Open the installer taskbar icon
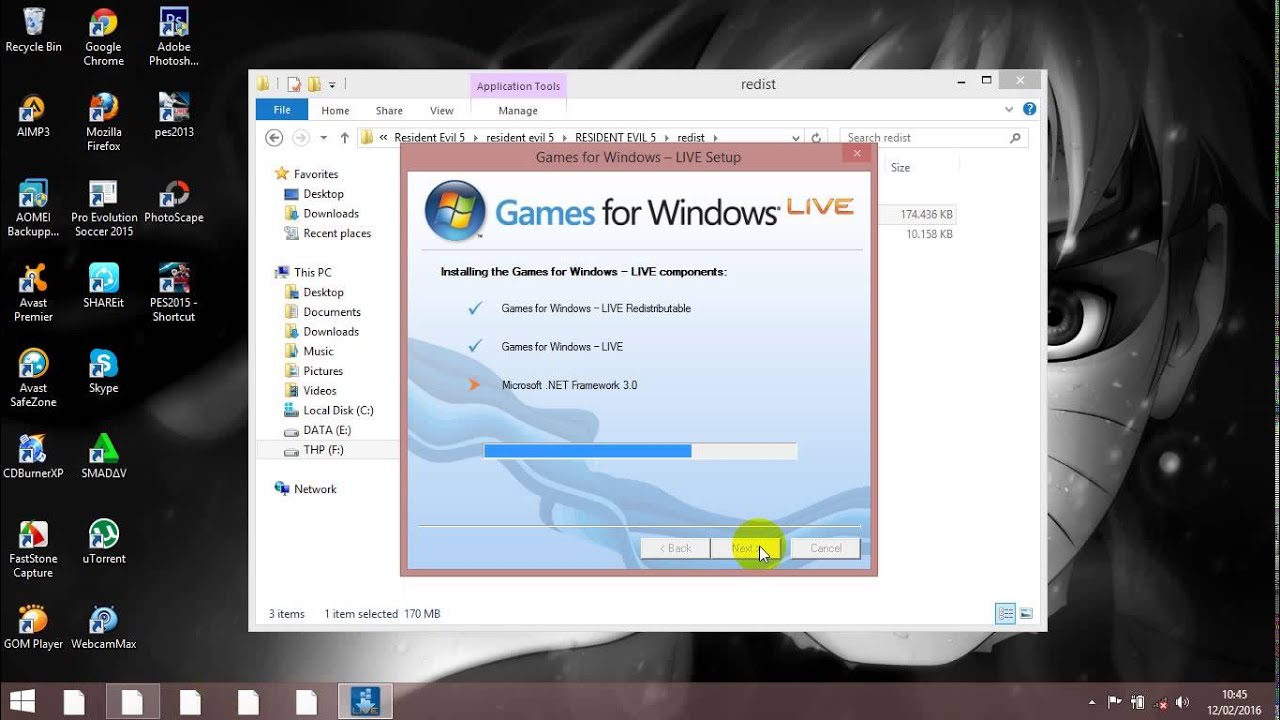The image size is (1280, 720). coord(365,701)
